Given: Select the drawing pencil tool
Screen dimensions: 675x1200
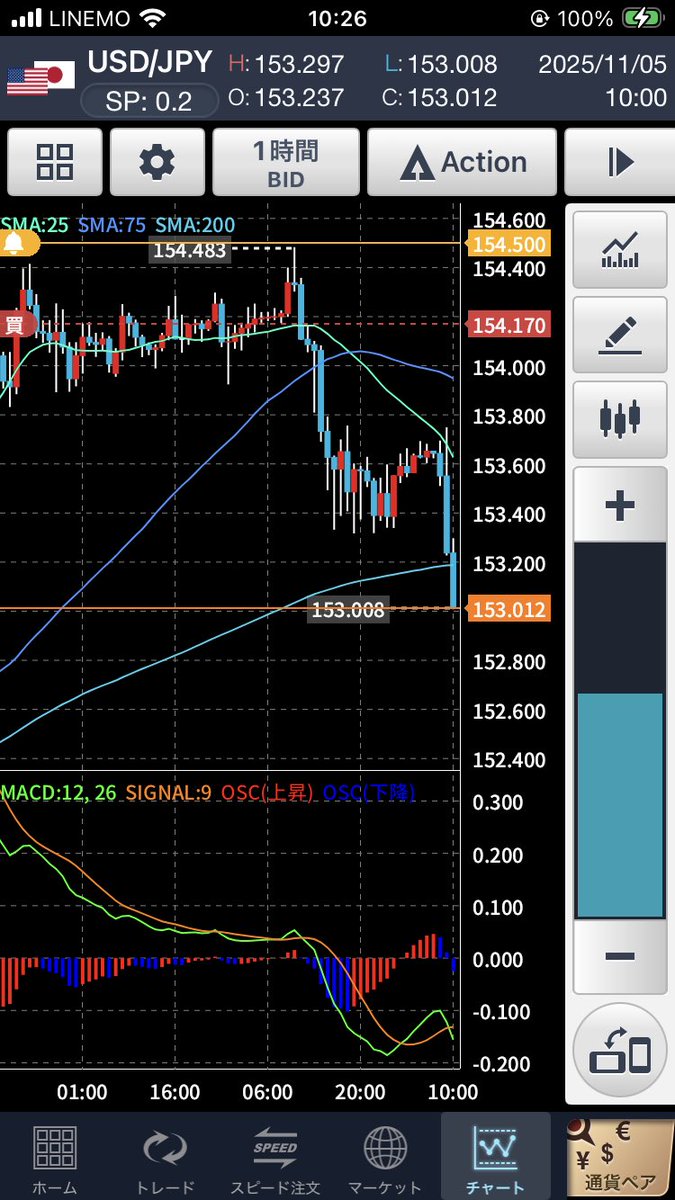Looking at the screenshot, I should pyautogui.click(x=619, y=334).
